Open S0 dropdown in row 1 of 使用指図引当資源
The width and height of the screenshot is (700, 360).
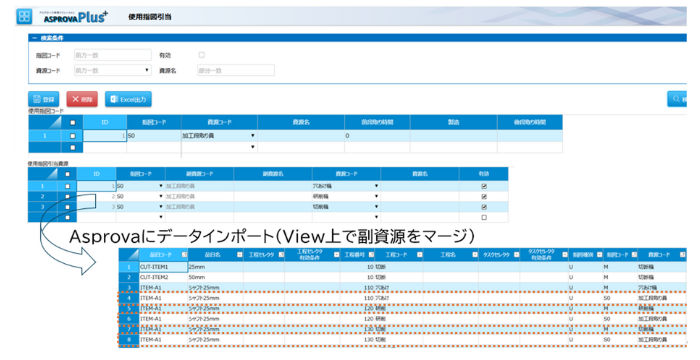[161, 186]
